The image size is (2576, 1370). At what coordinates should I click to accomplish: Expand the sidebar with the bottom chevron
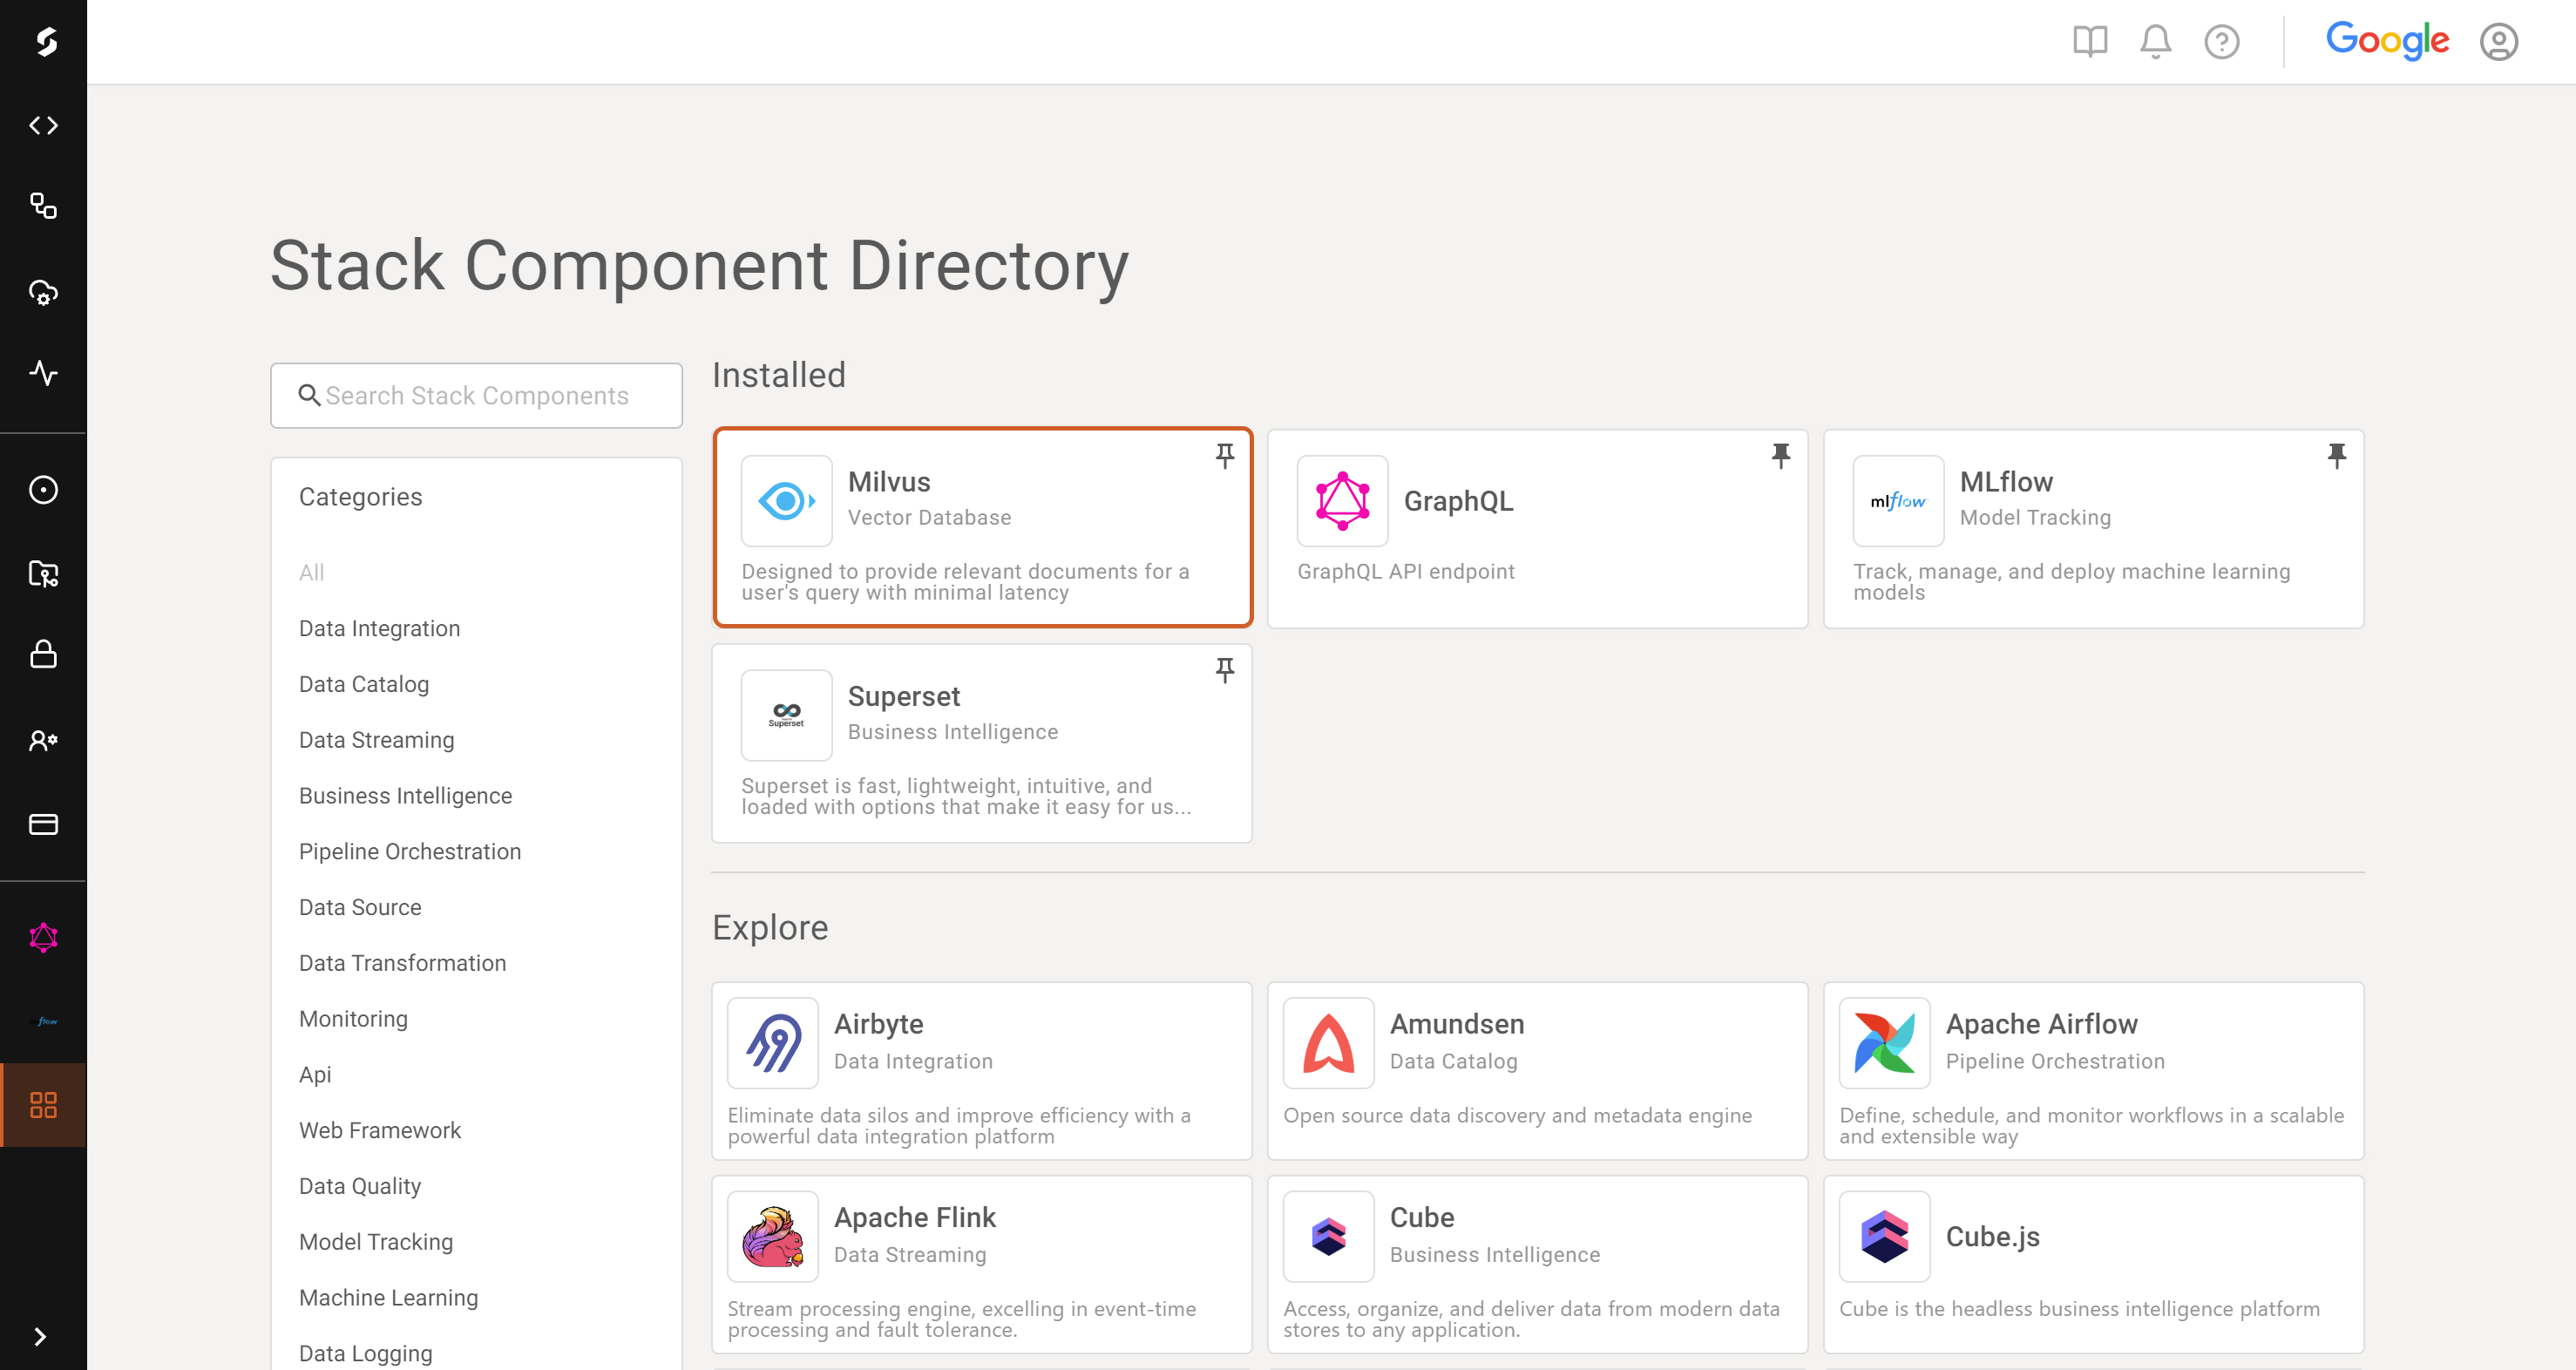coord(43,1336)
